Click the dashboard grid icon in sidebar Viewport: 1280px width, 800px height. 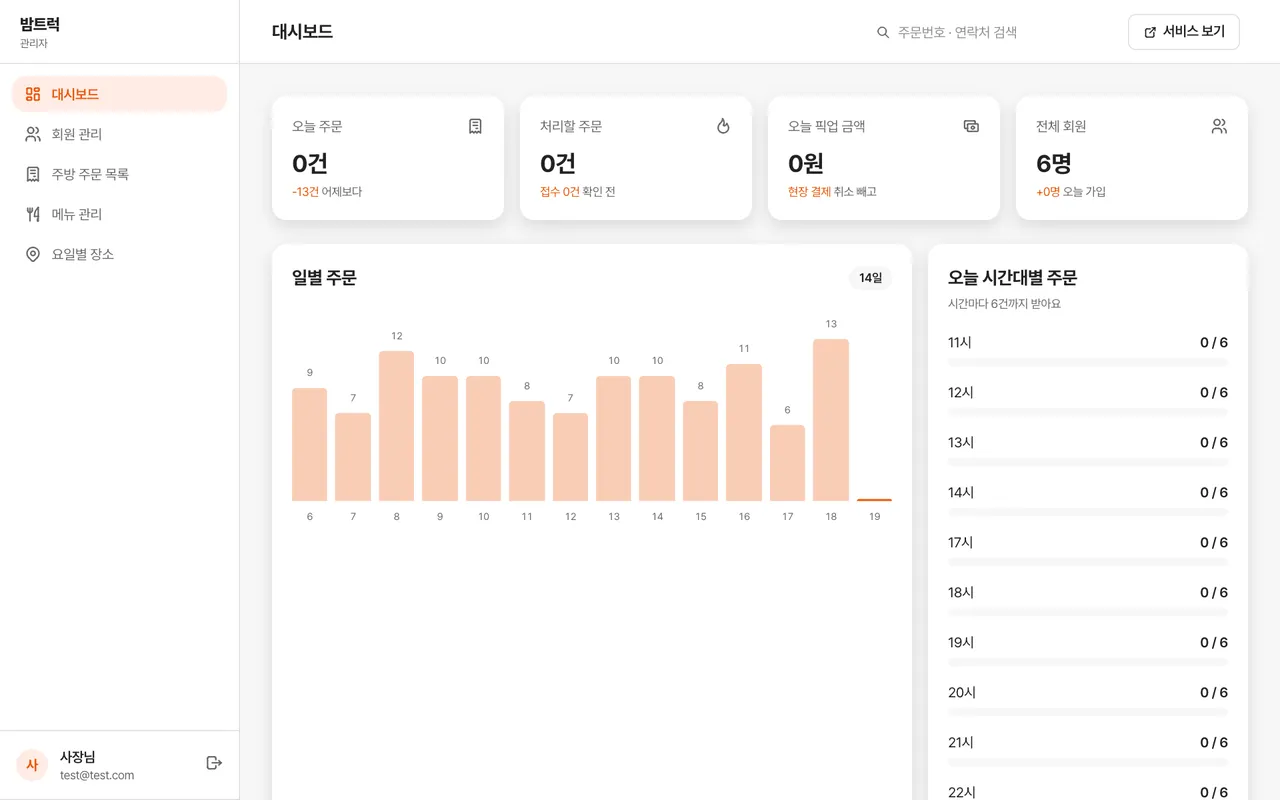point(33,94)
